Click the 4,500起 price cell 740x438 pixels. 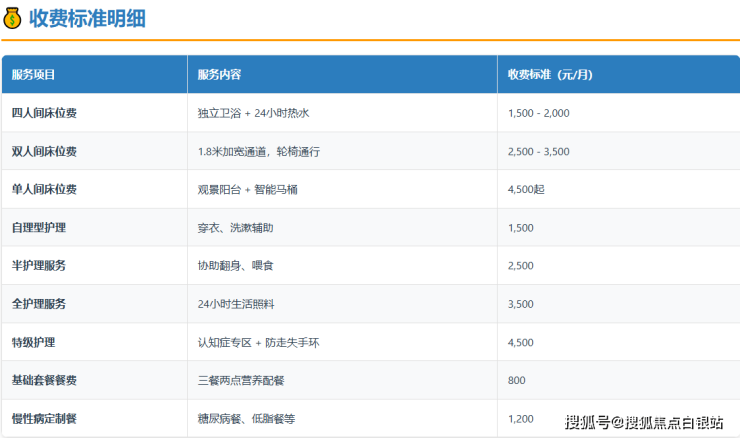pos(528,189)
